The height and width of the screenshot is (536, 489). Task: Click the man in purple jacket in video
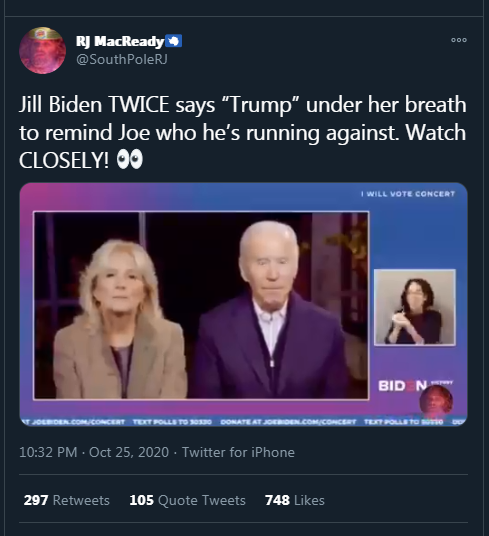[270, 309]
